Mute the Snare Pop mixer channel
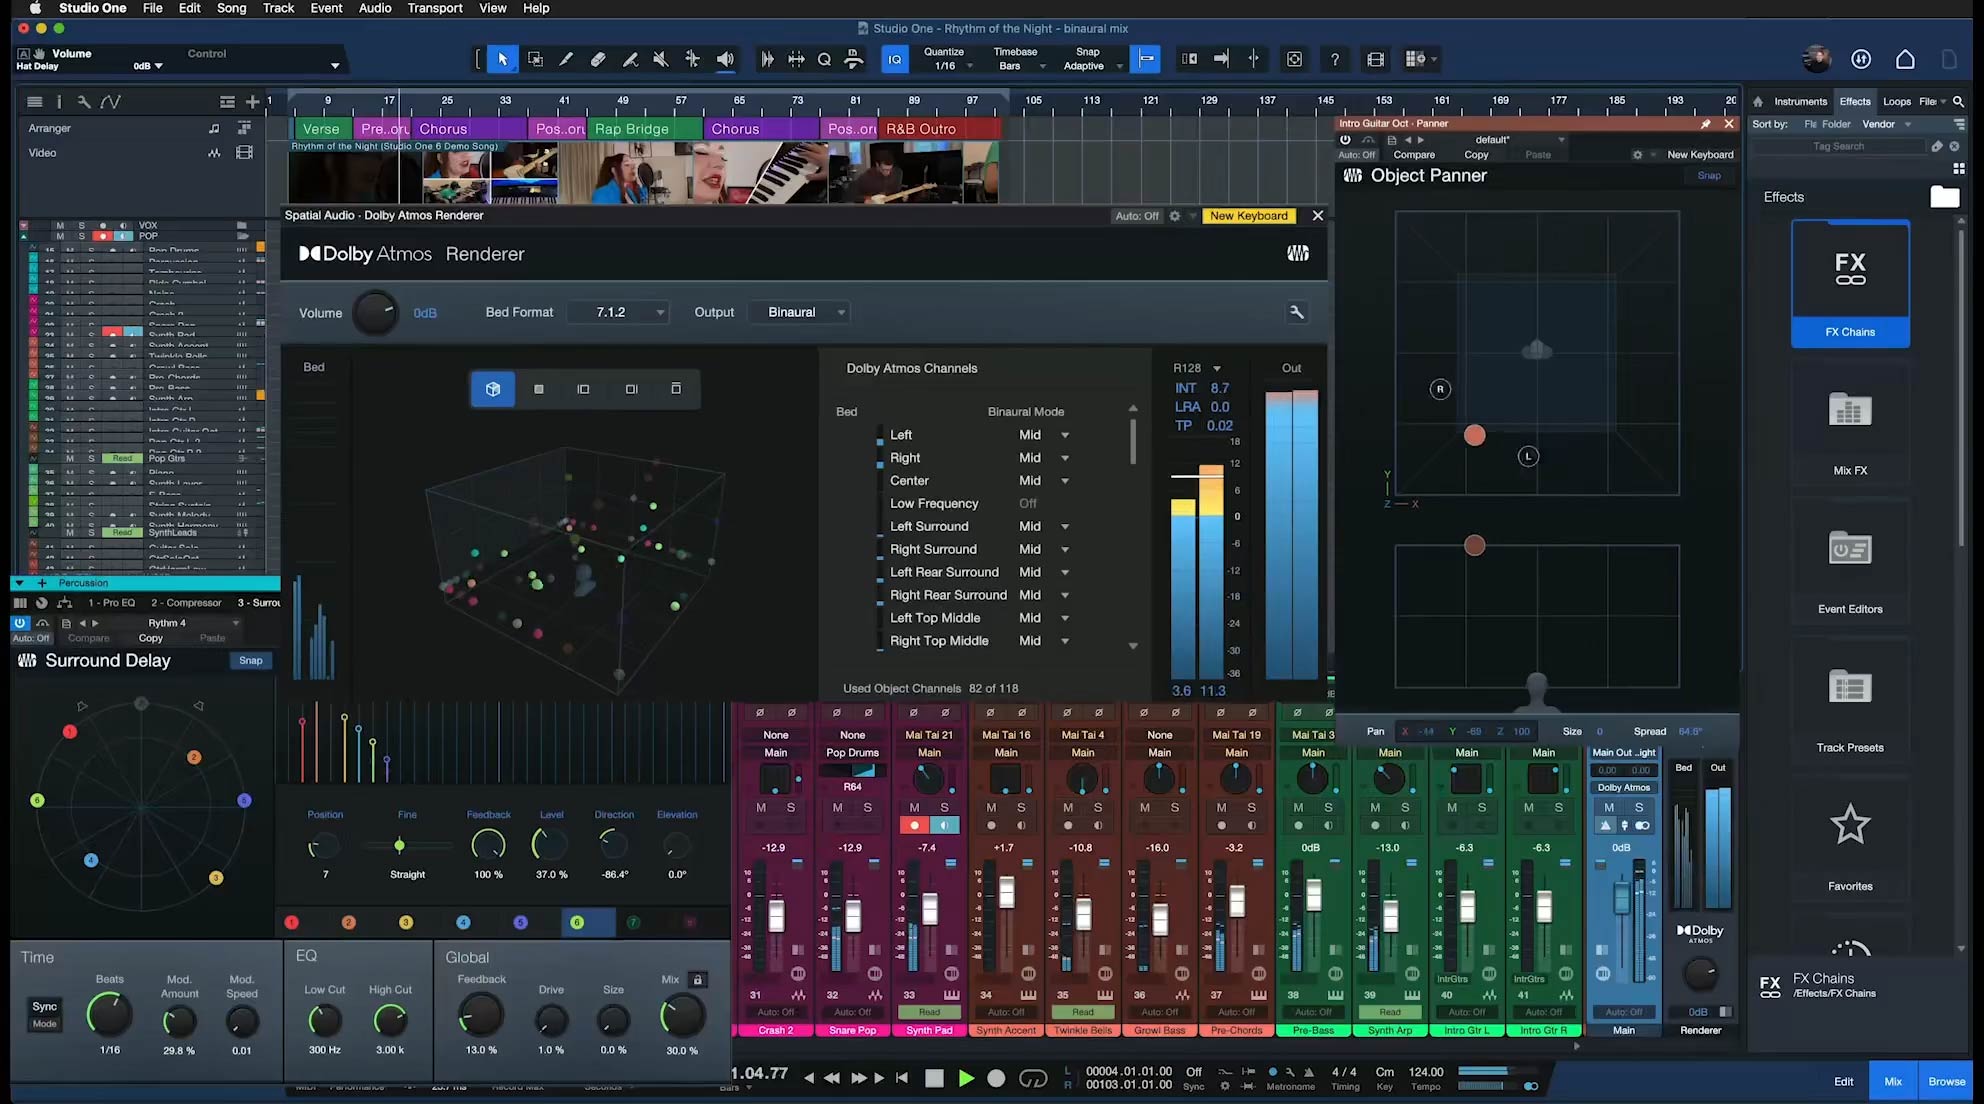The width and height of the screenshot is (1984, 1104). tap(838, 808)
